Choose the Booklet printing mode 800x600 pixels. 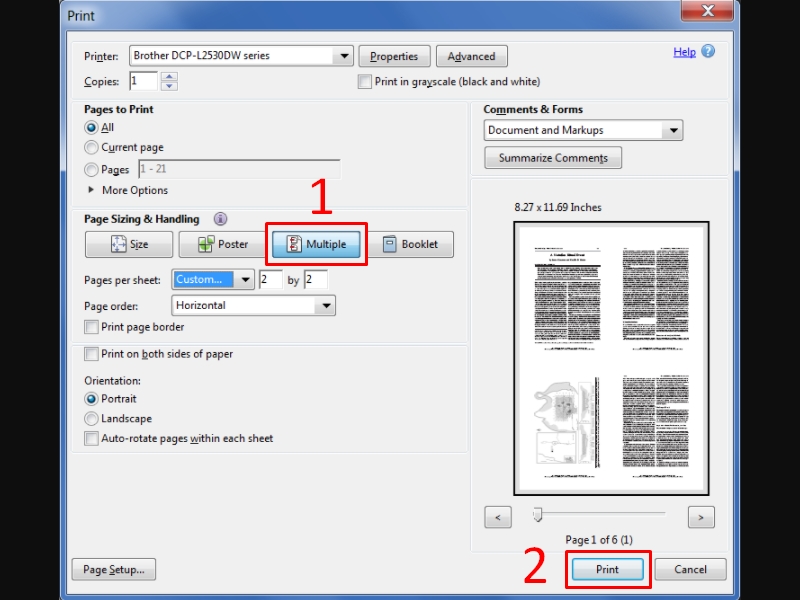tap(410, 244)
